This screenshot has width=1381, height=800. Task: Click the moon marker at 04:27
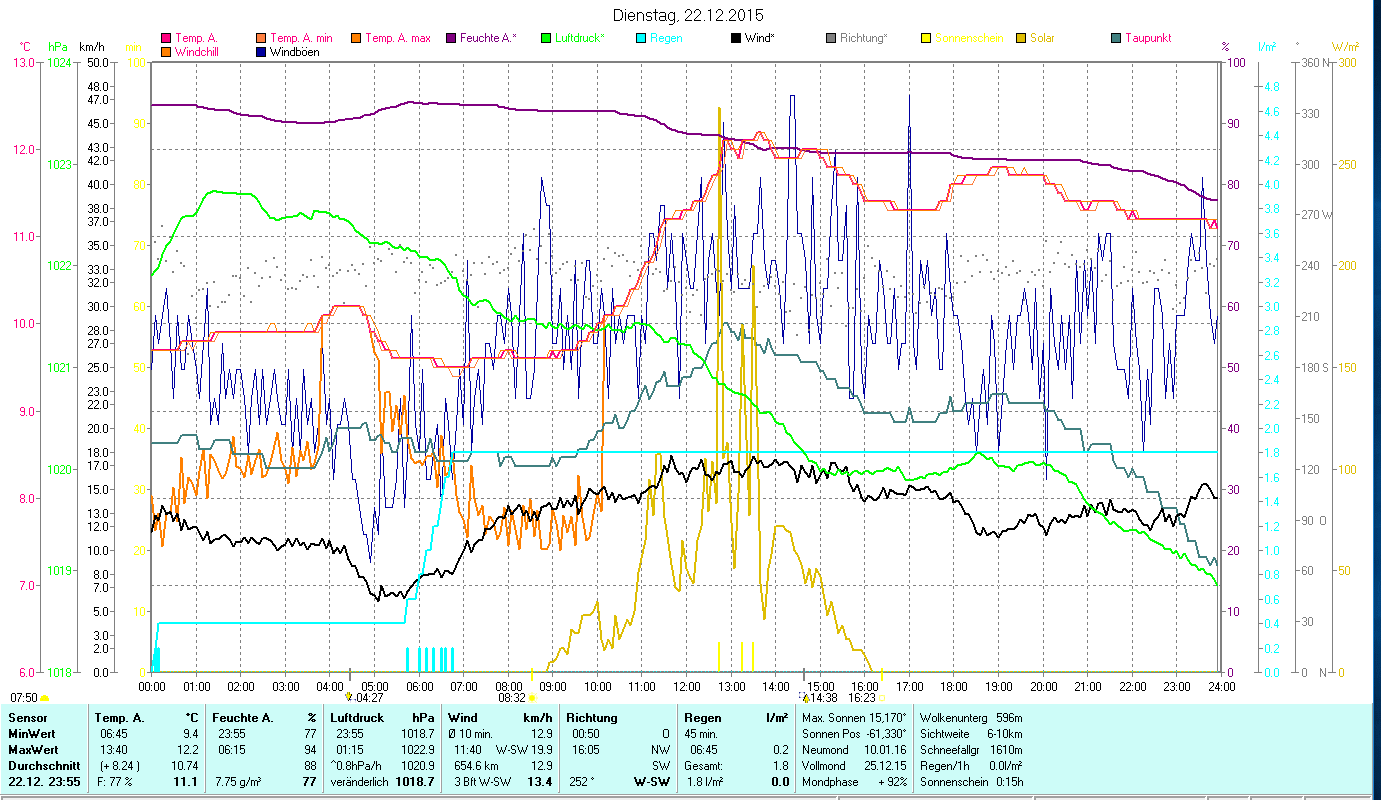coord(349,697)
